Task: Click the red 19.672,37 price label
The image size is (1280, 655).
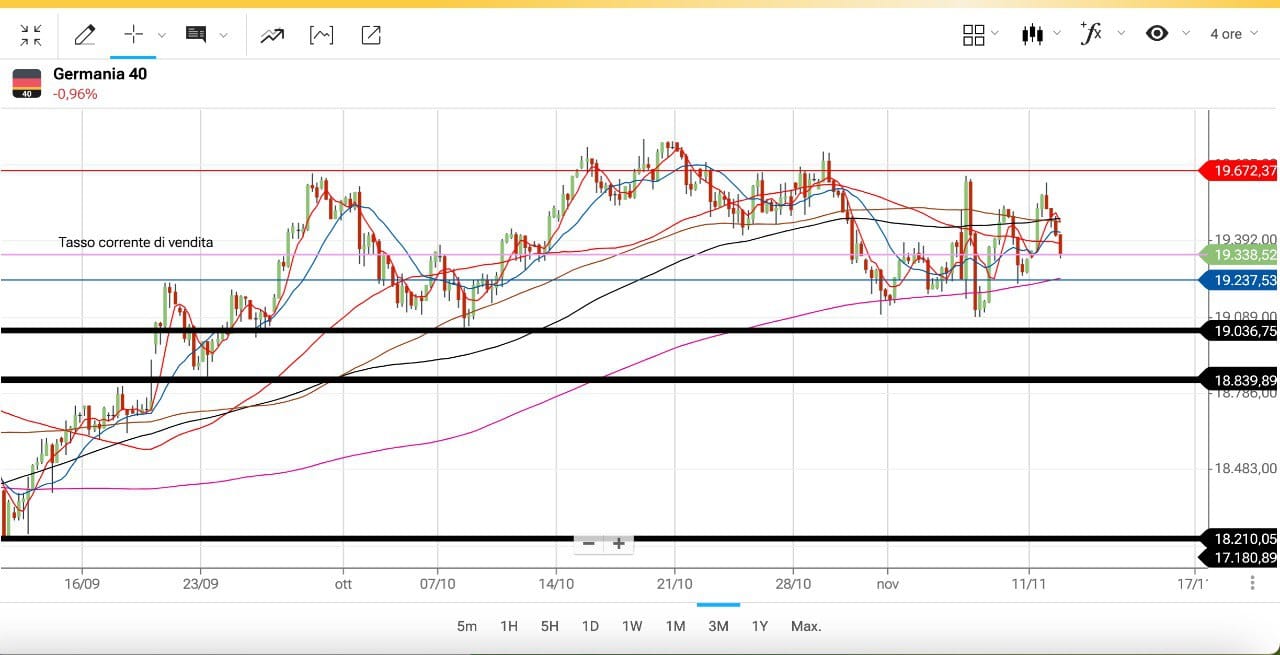Action: click(x=1244, y=171)
